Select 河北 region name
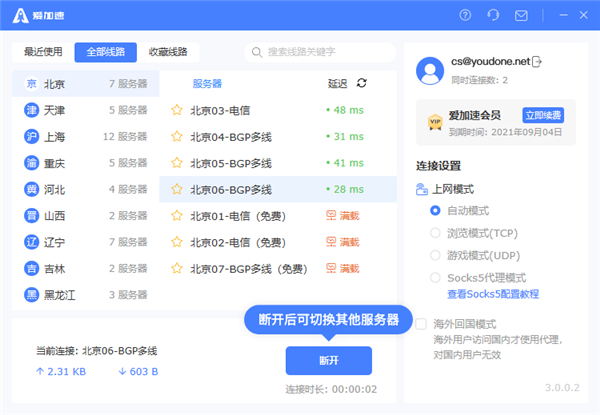Screen dimensions: 600x415 (54, 190)
